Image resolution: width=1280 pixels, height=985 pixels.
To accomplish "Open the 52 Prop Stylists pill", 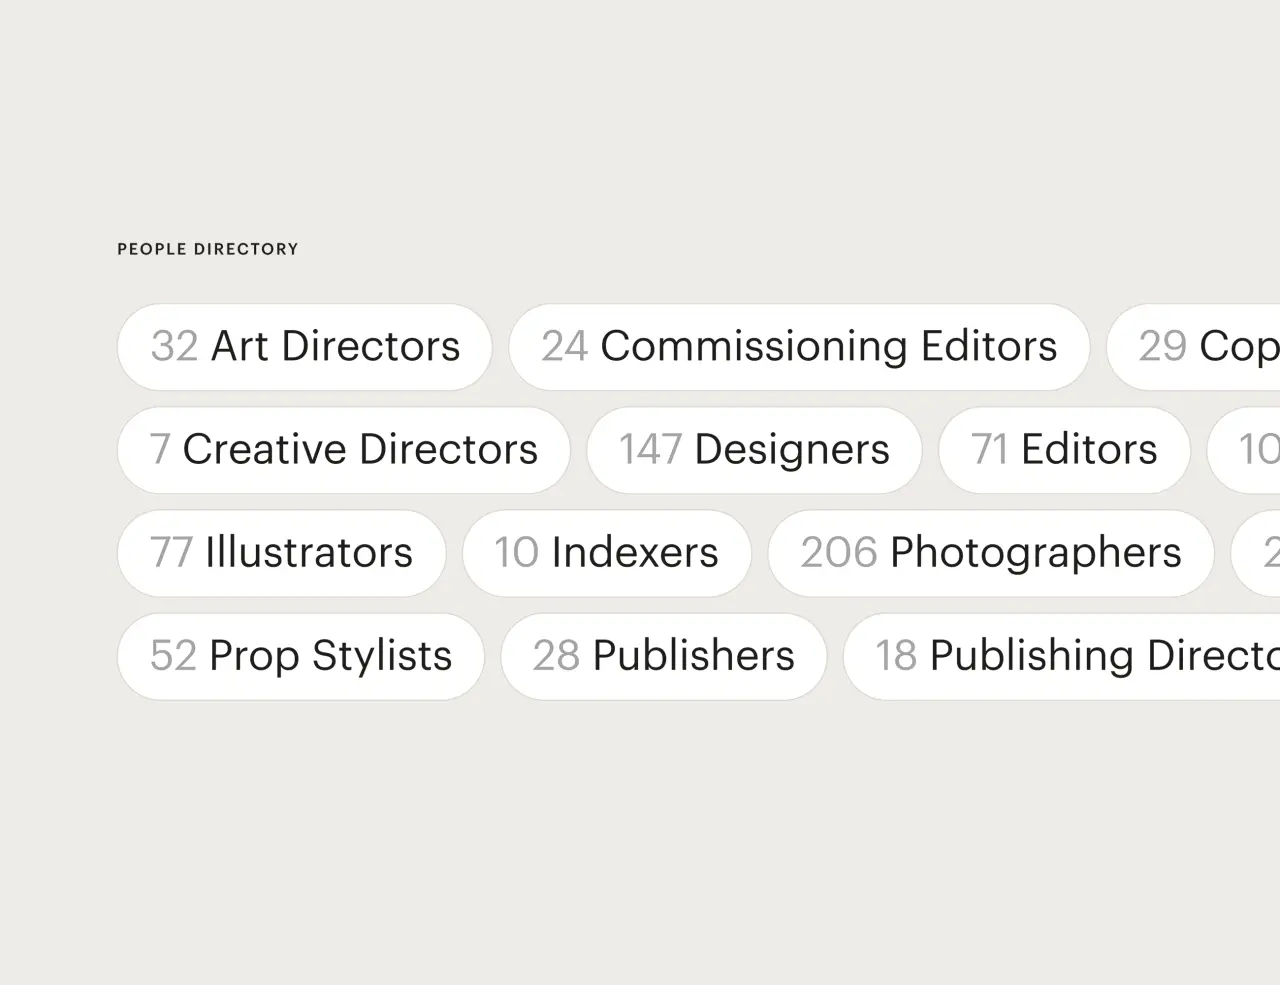I will (301, 656).
